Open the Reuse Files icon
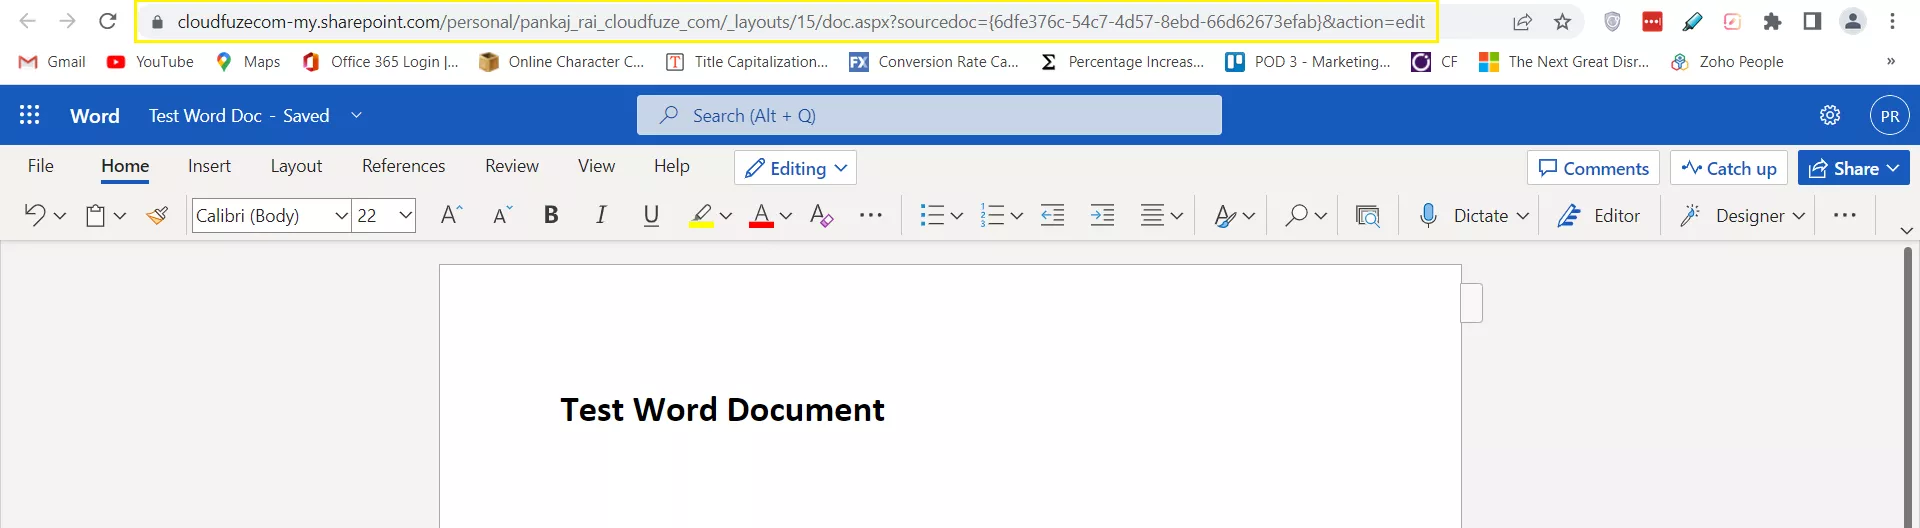This screenshot has width=1920, height=528. click(x=1367, y=215)
